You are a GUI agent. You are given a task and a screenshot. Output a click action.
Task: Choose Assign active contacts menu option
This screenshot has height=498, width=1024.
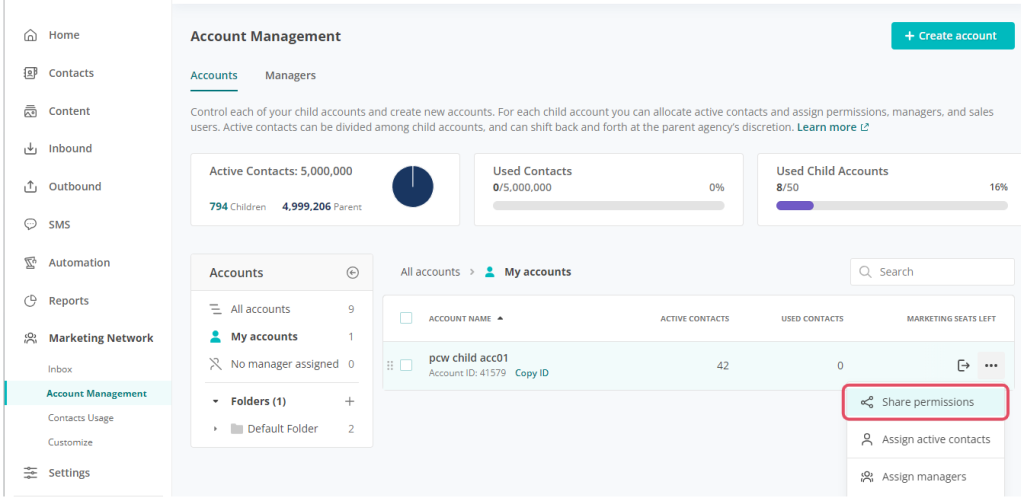point(935,439)
